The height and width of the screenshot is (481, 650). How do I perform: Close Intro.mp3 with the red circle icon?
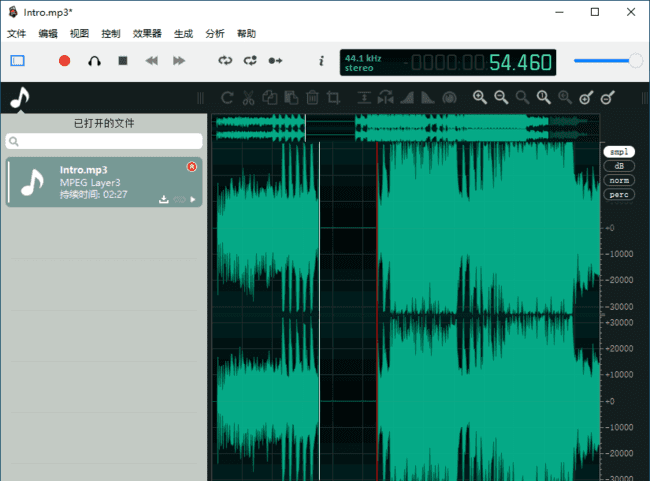pyautogui.click(x=192, y=167)
